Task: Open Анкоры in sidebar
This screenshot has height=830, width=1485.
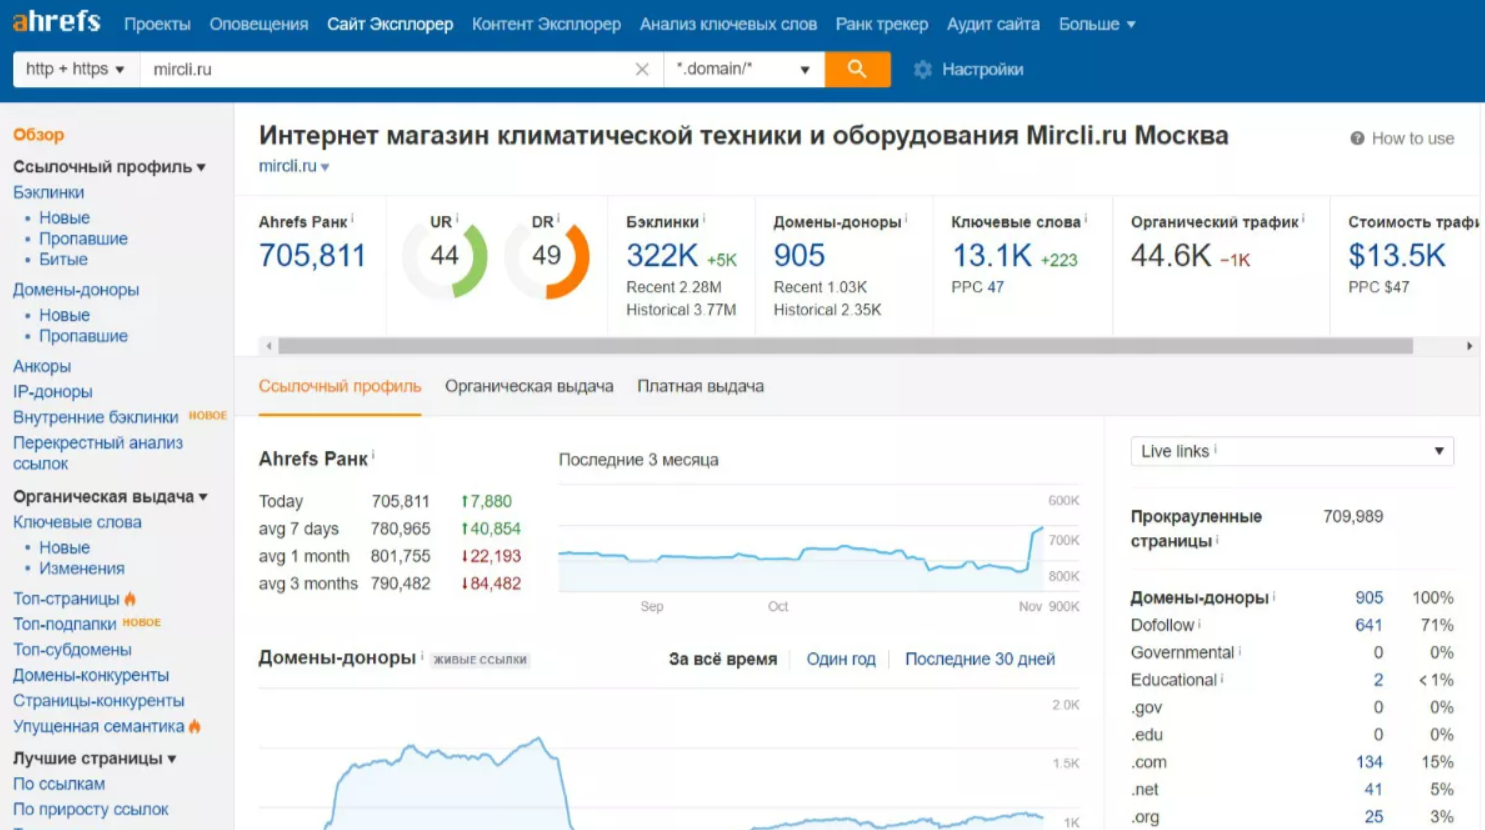Action: [42, 366]
